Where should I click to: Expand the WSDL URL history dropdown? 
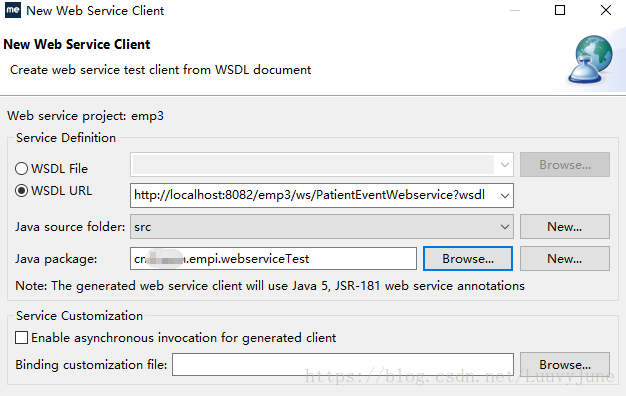[505, 196]
